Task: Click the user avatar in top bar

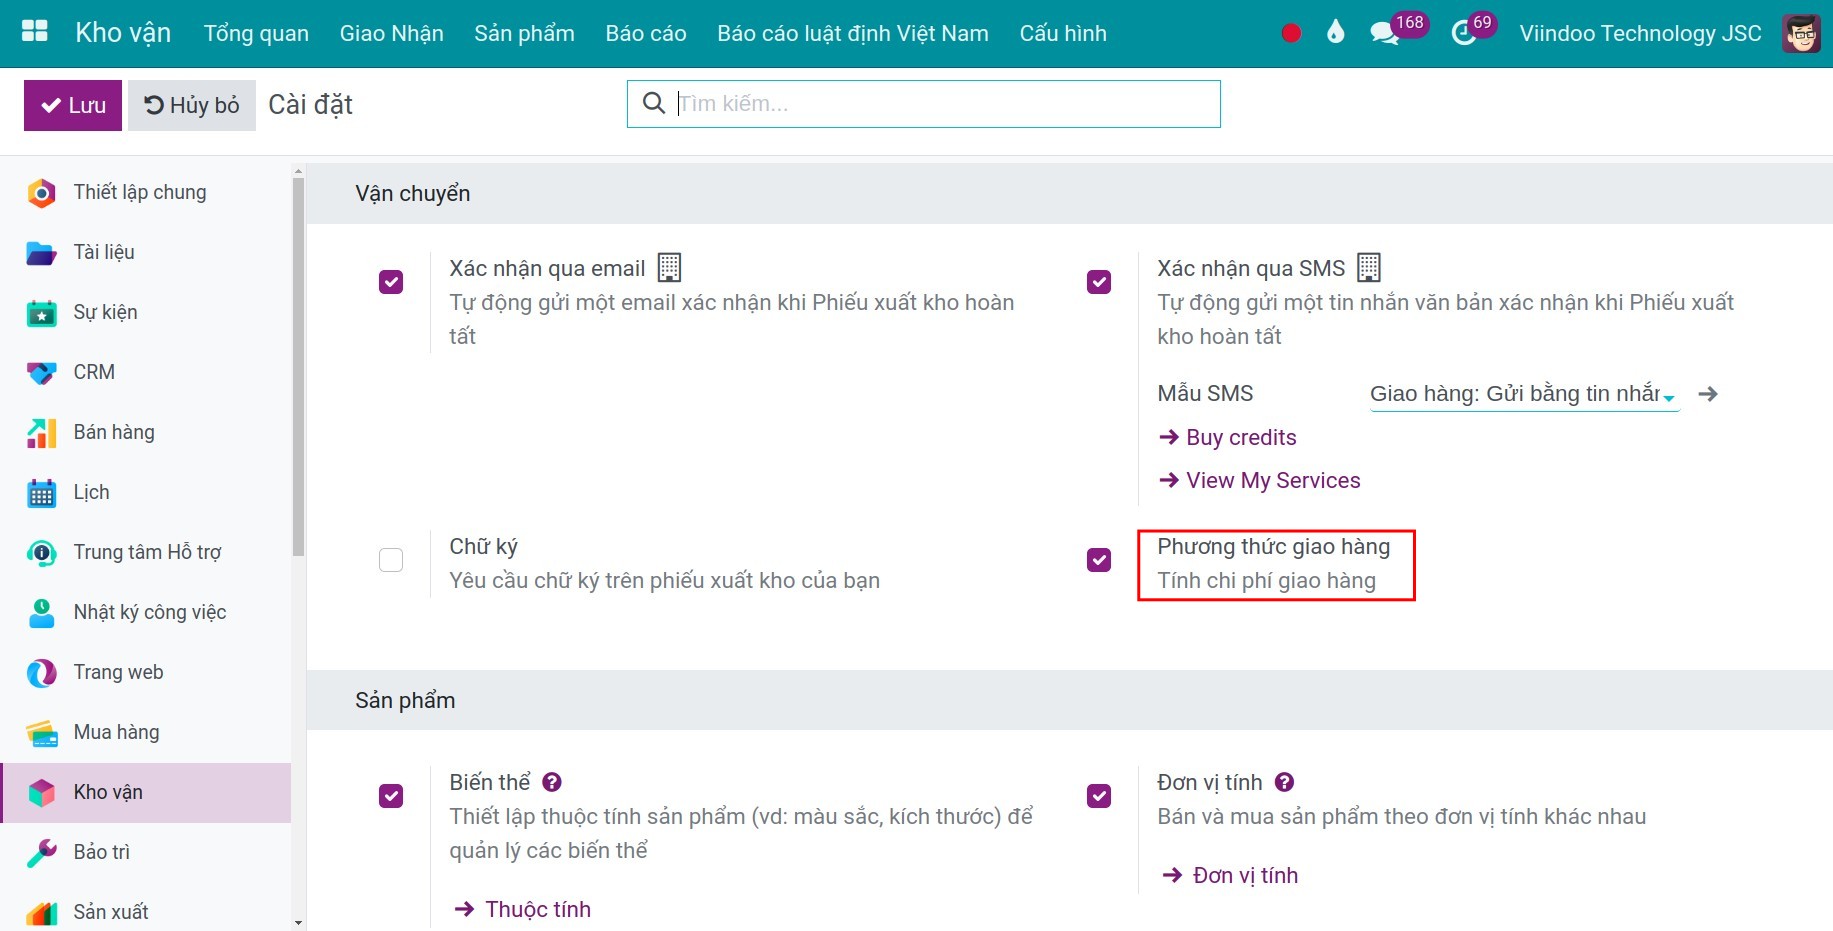Action: pos(1802,33)
